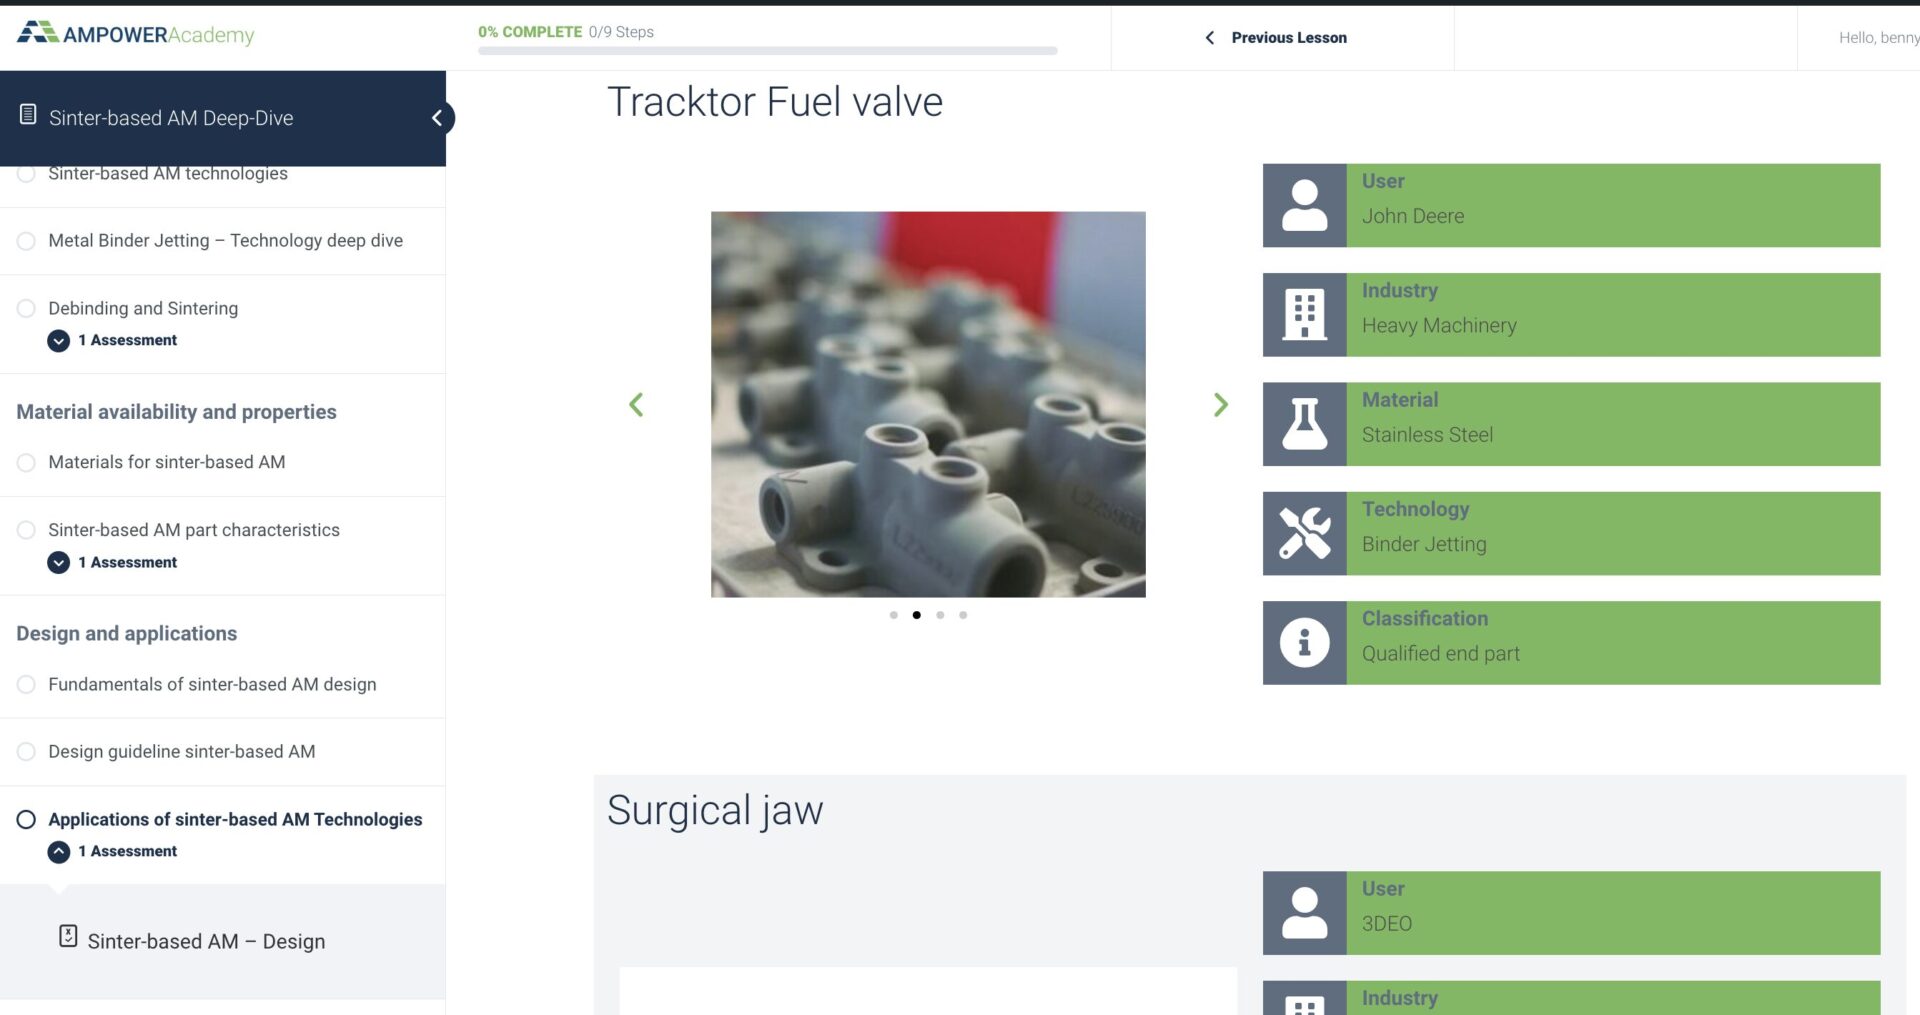This screenshot has height=1015, width=1920.
Task: Toggle the Design guideline sinter-based AM circle
Action: 27,751
